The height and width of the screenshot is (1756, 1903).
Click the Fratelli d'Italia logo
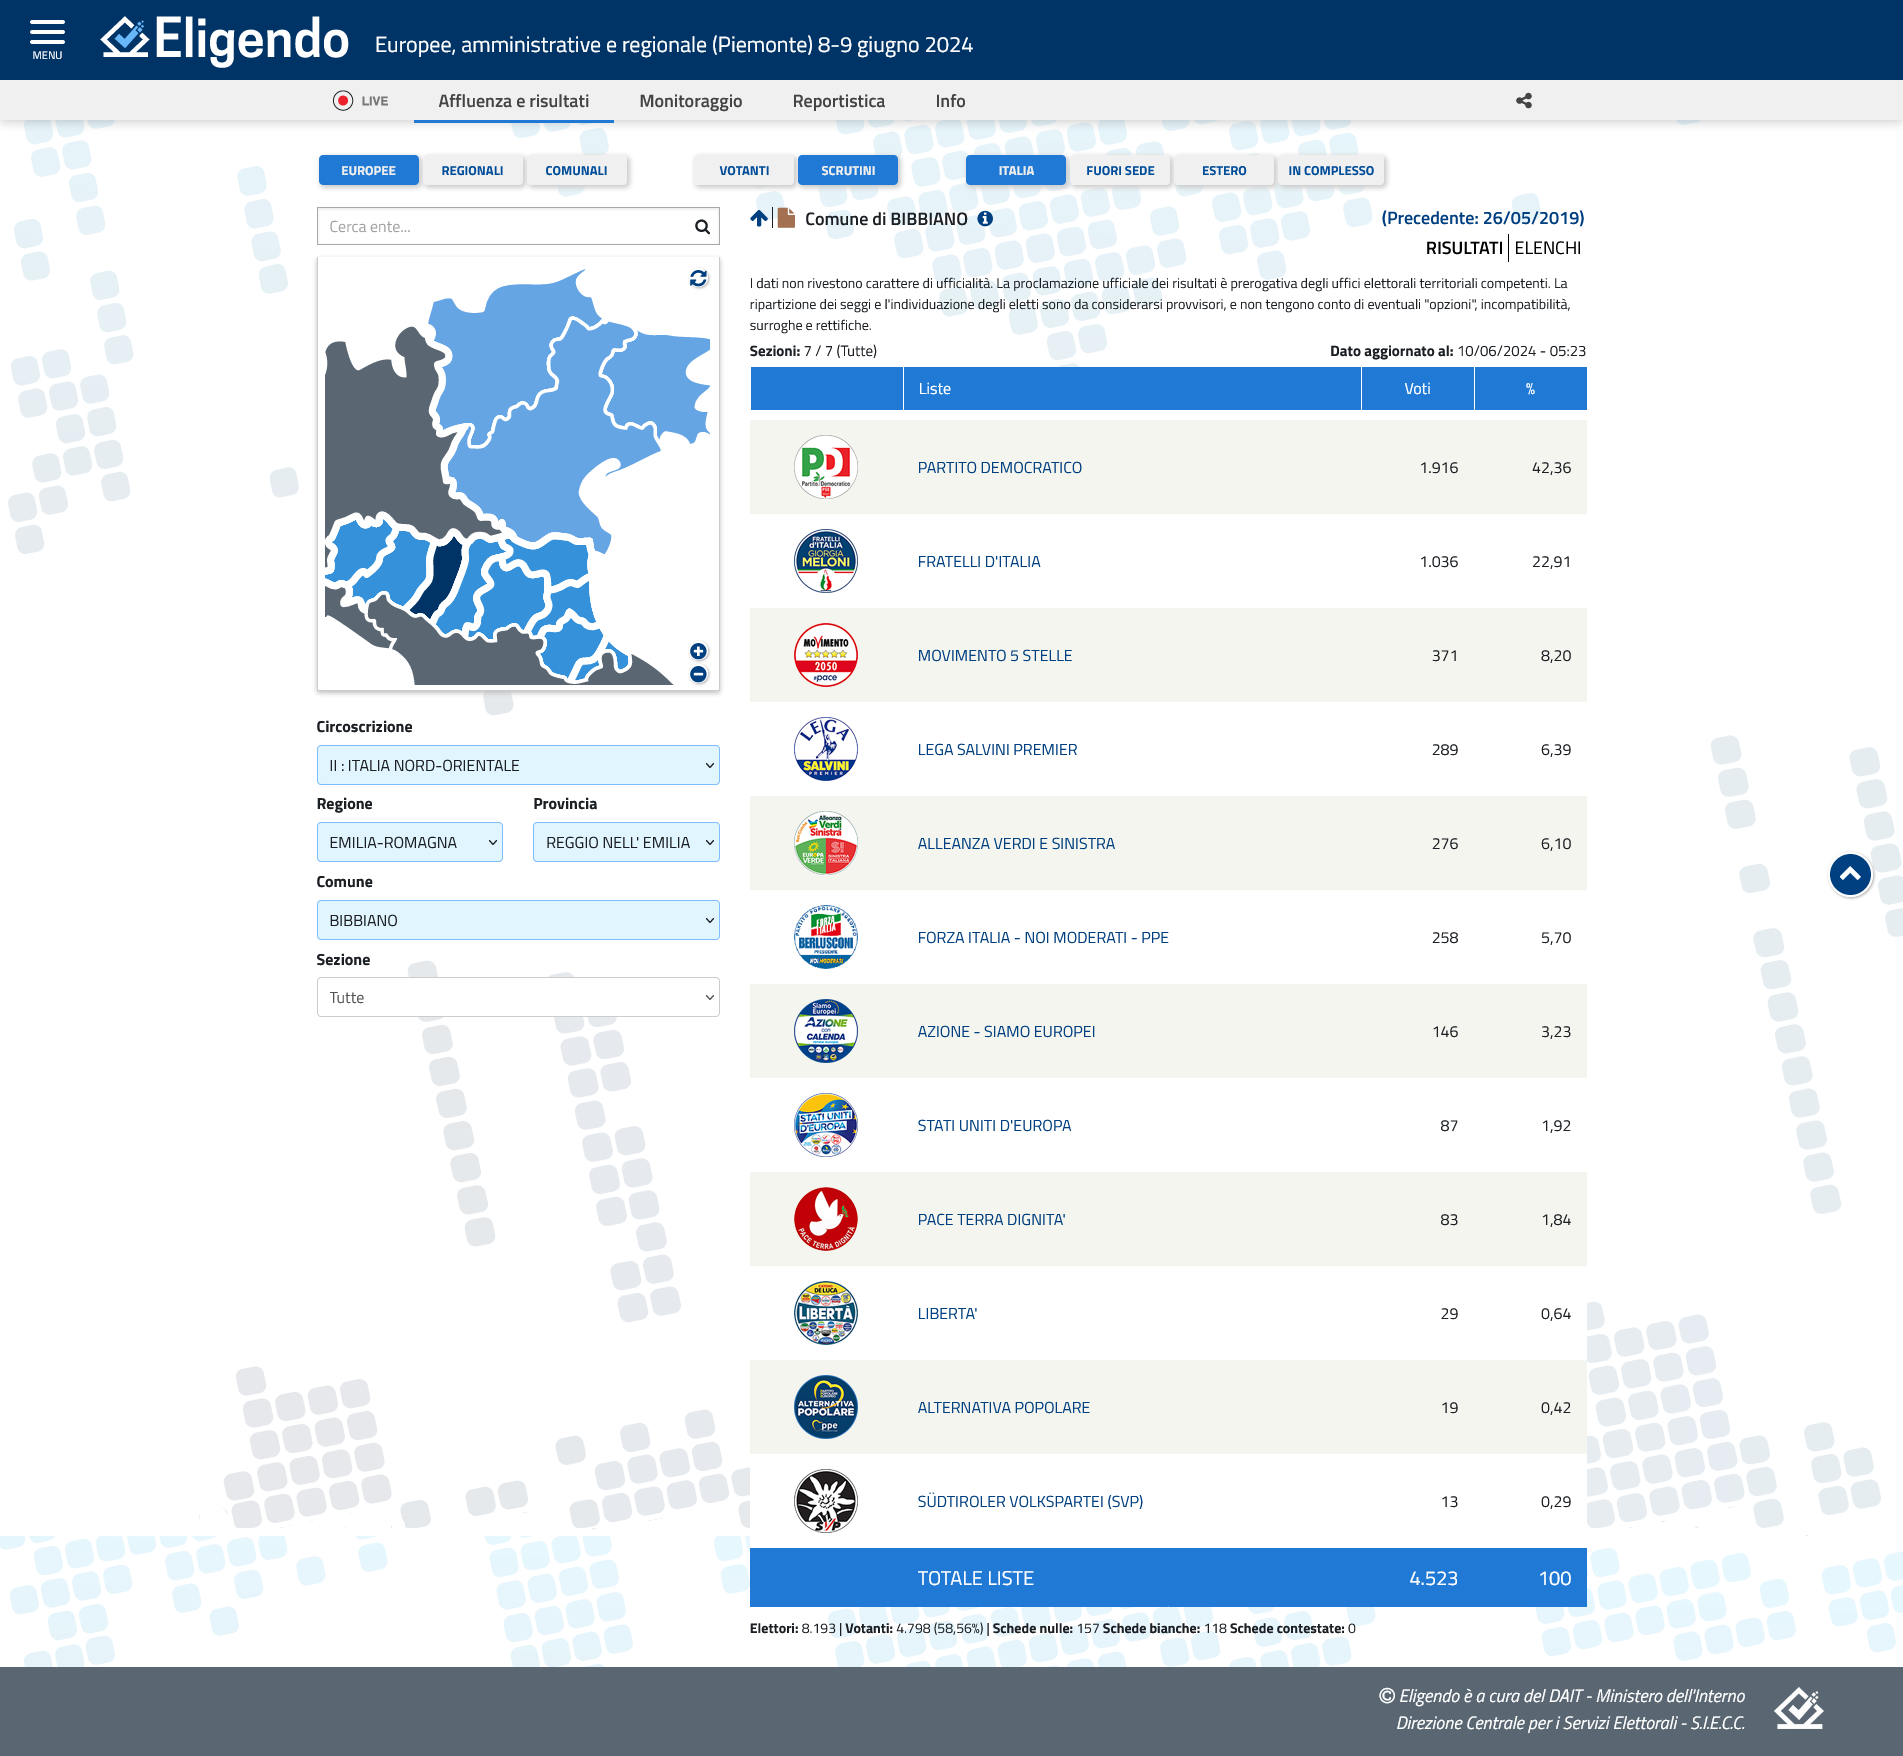(x=826, y=561)
